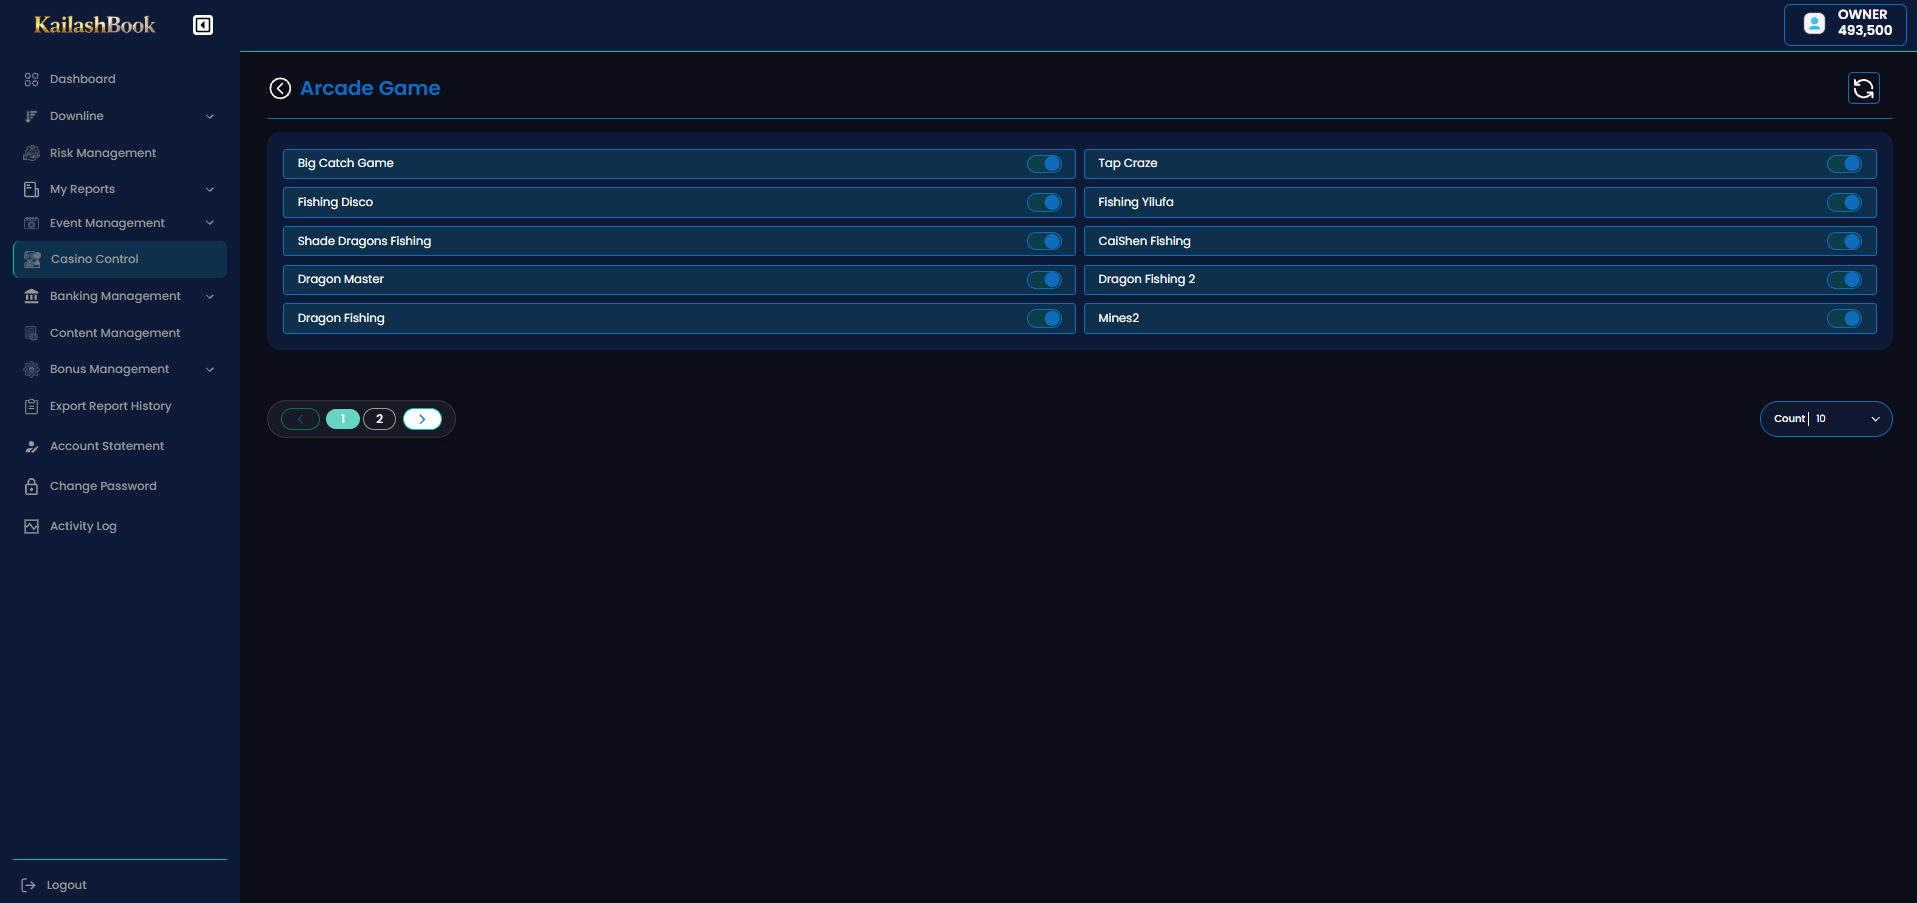Switch off the Dragon Fishing game toggle
This screenshot has height=903, width=1917.
click(1044, 319)
